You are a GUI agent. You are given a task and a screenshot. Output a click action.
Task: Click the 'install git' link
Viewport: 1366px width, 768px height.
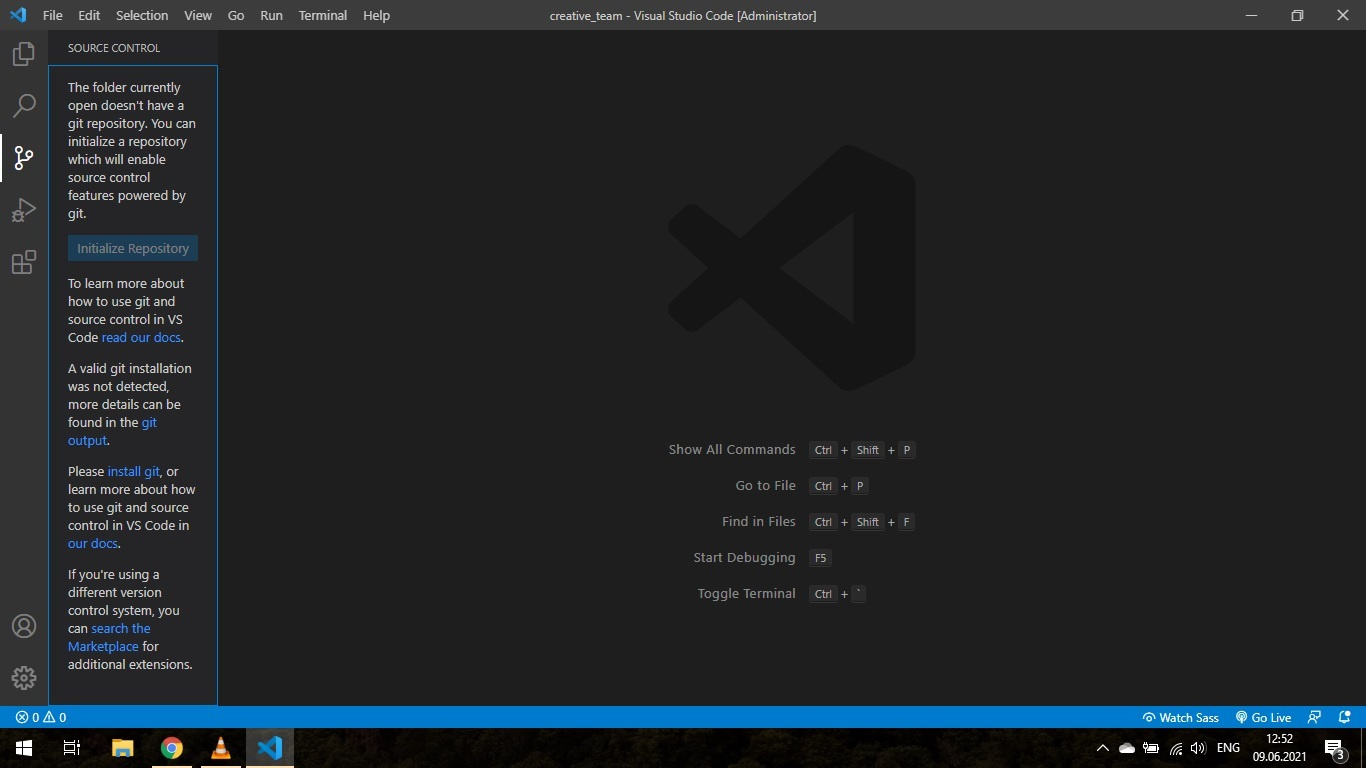point(133,471)
